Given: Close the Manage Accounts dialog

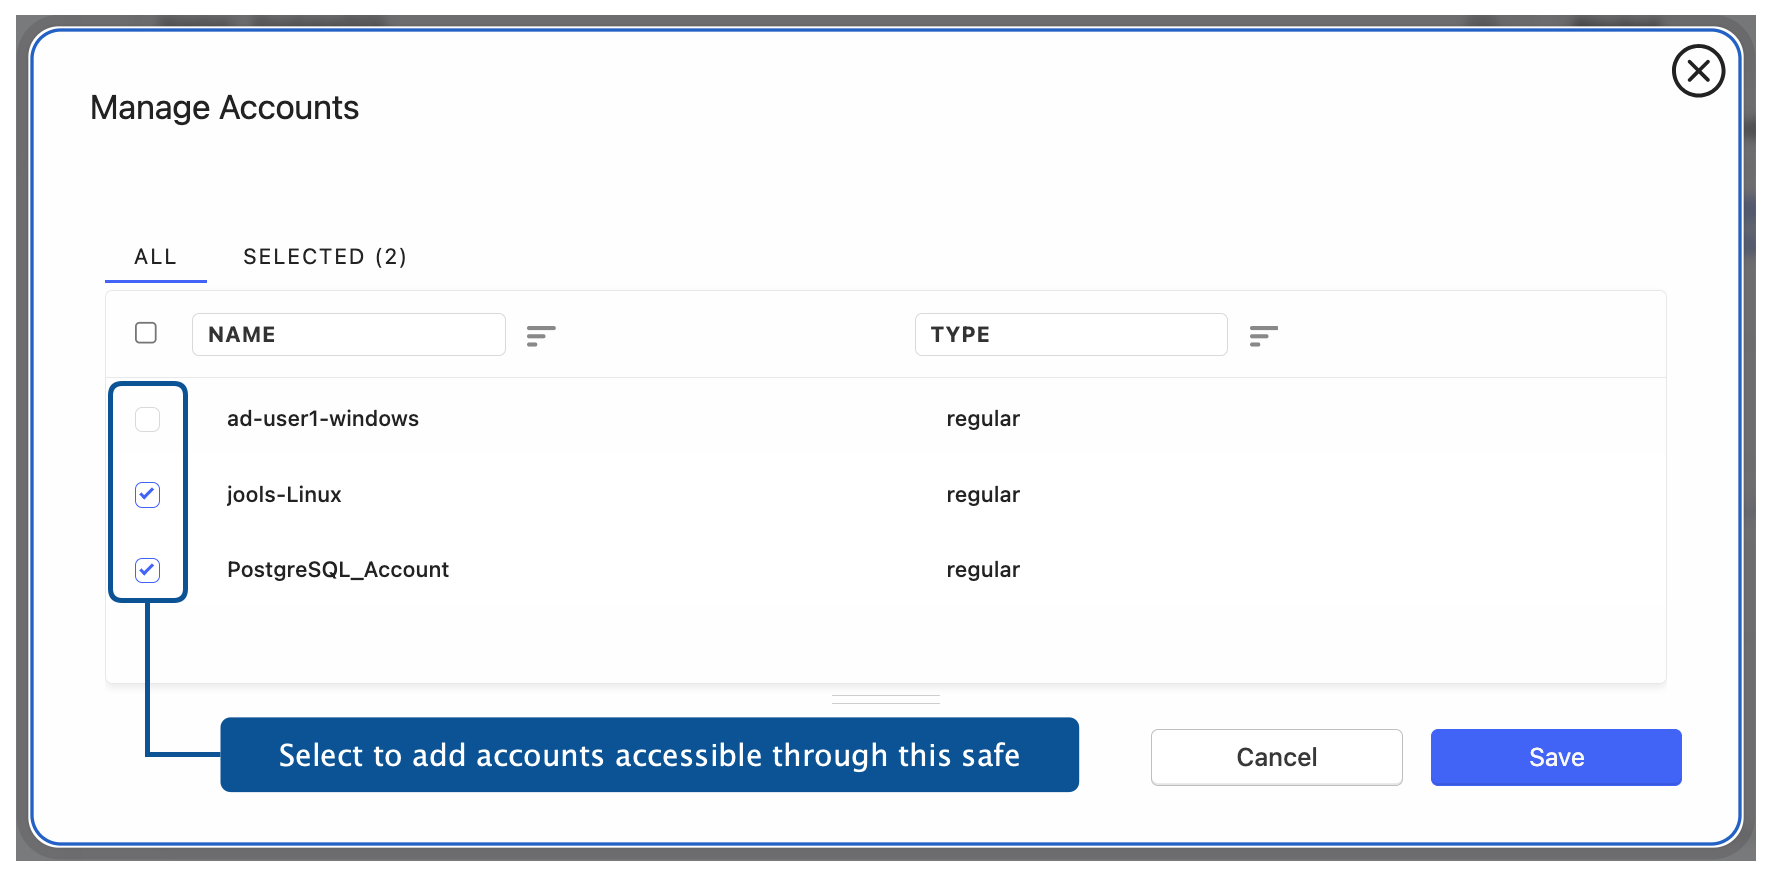Looking at the screenshot, I should tap(1697, 71).
